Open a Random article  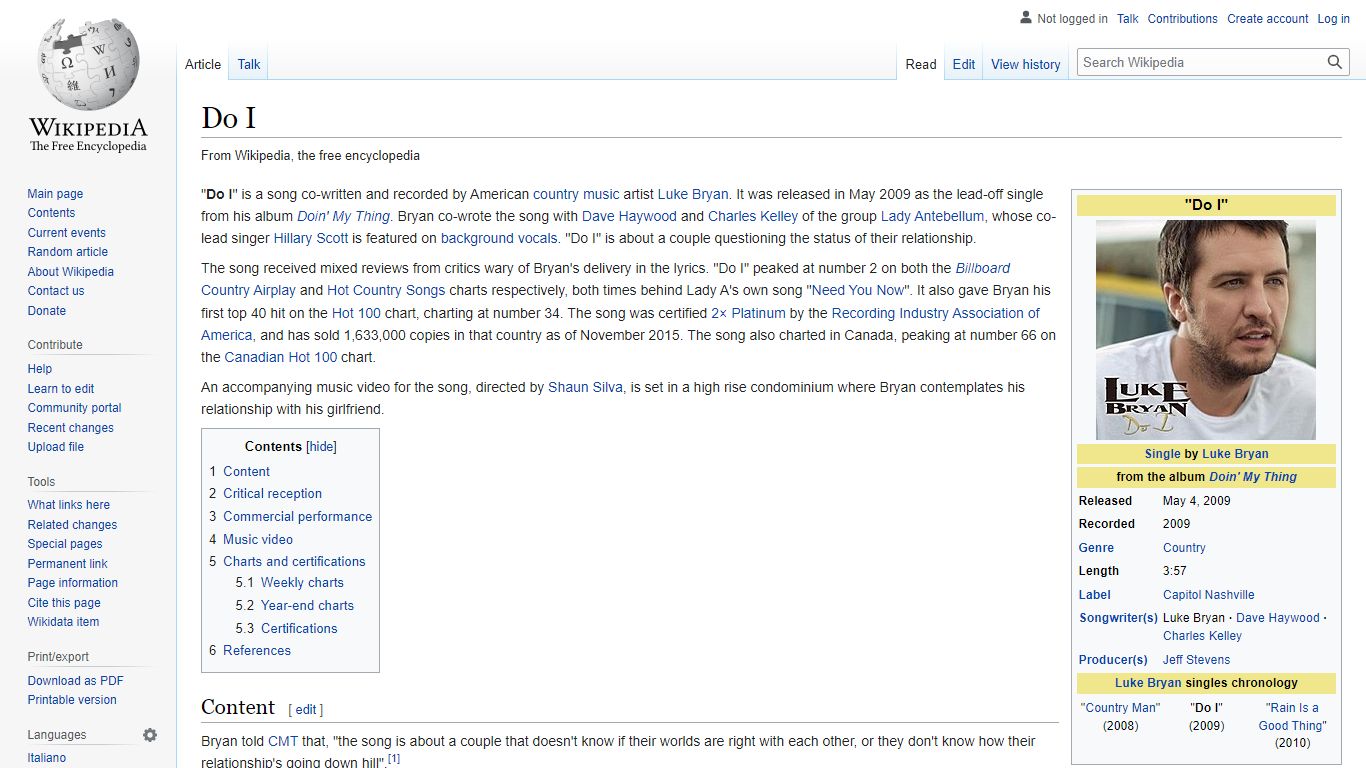tap(67, 252)
